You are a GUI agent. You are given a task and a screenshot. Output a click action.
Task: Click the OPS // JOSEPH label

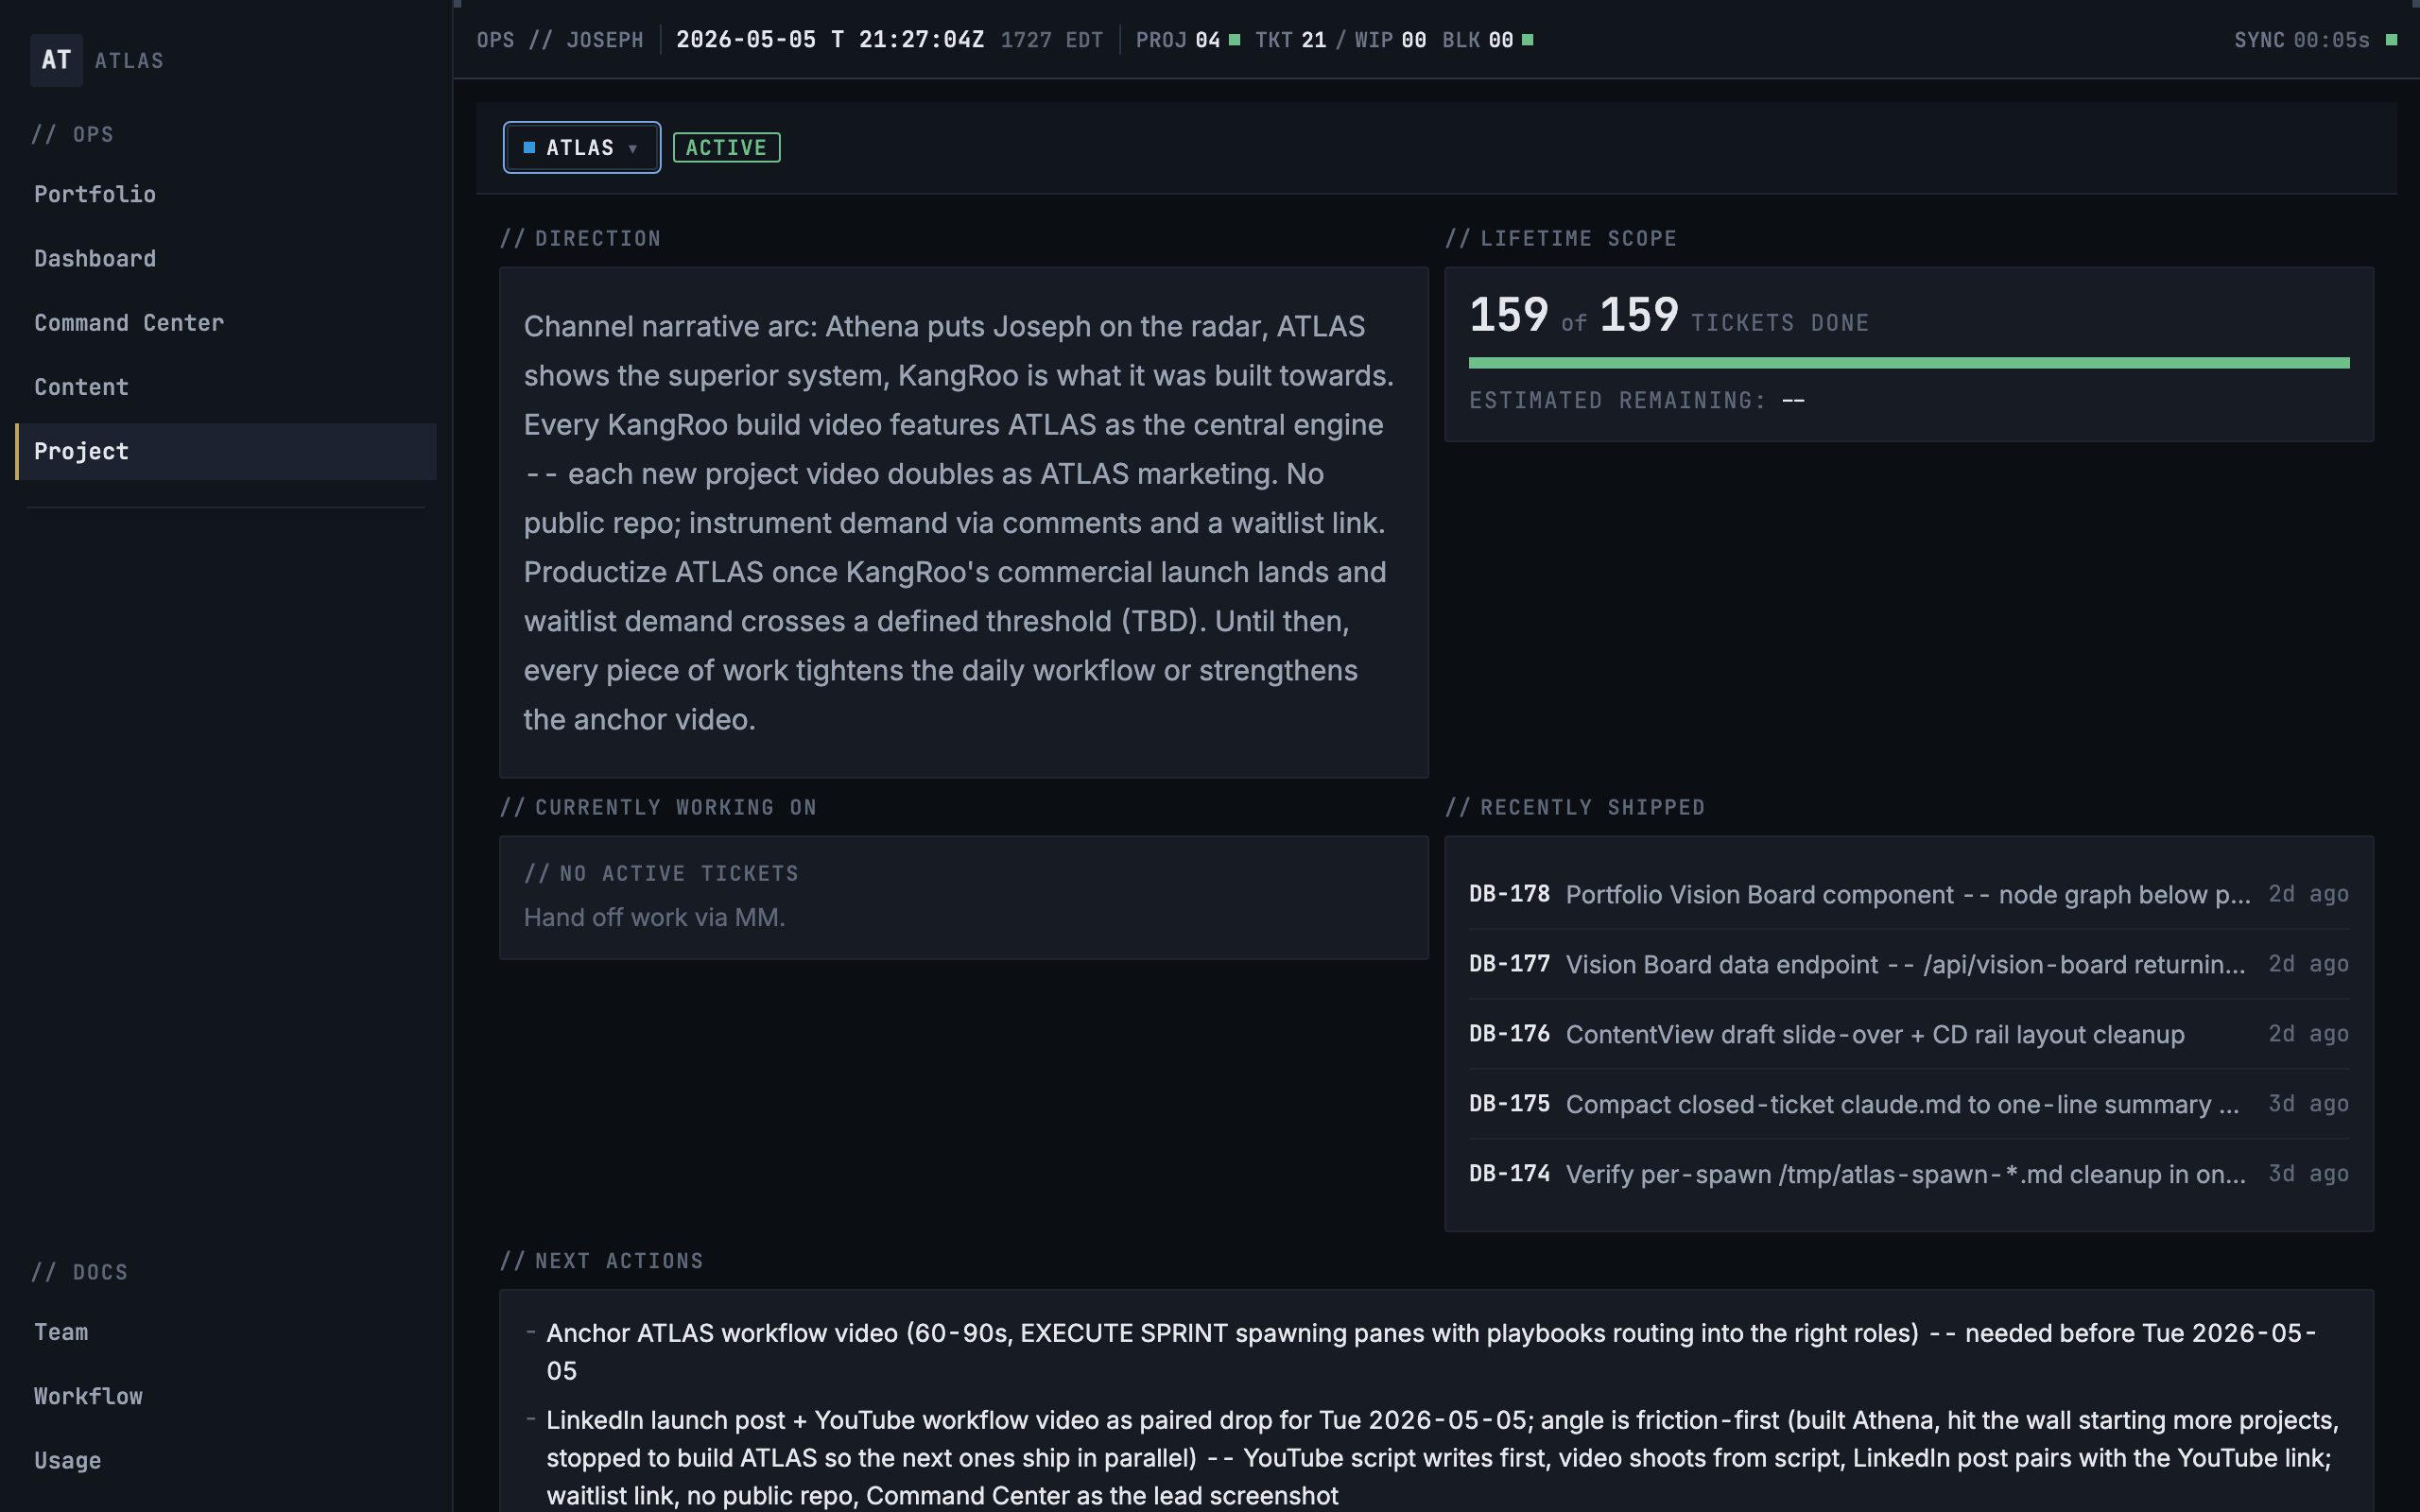pyautogui.click(x=560, y=40)
